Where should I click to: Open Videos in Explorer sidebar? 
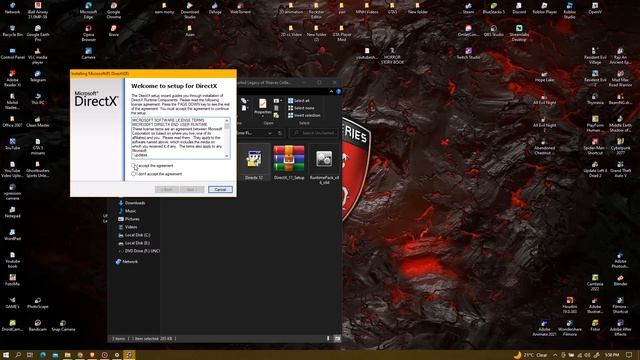point(131,227)
